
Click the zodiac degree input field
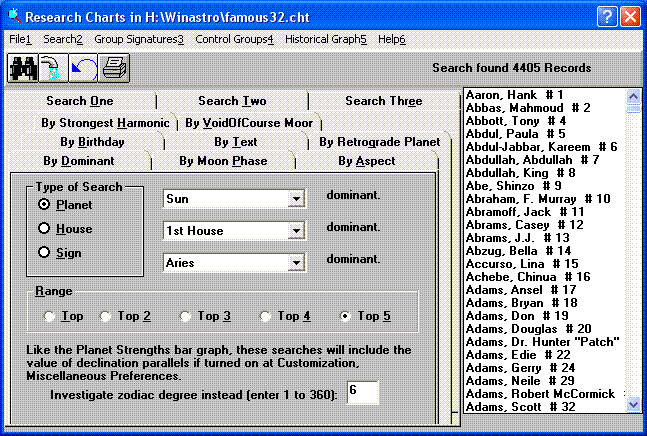pyautogui.click(x=362, y=392)
